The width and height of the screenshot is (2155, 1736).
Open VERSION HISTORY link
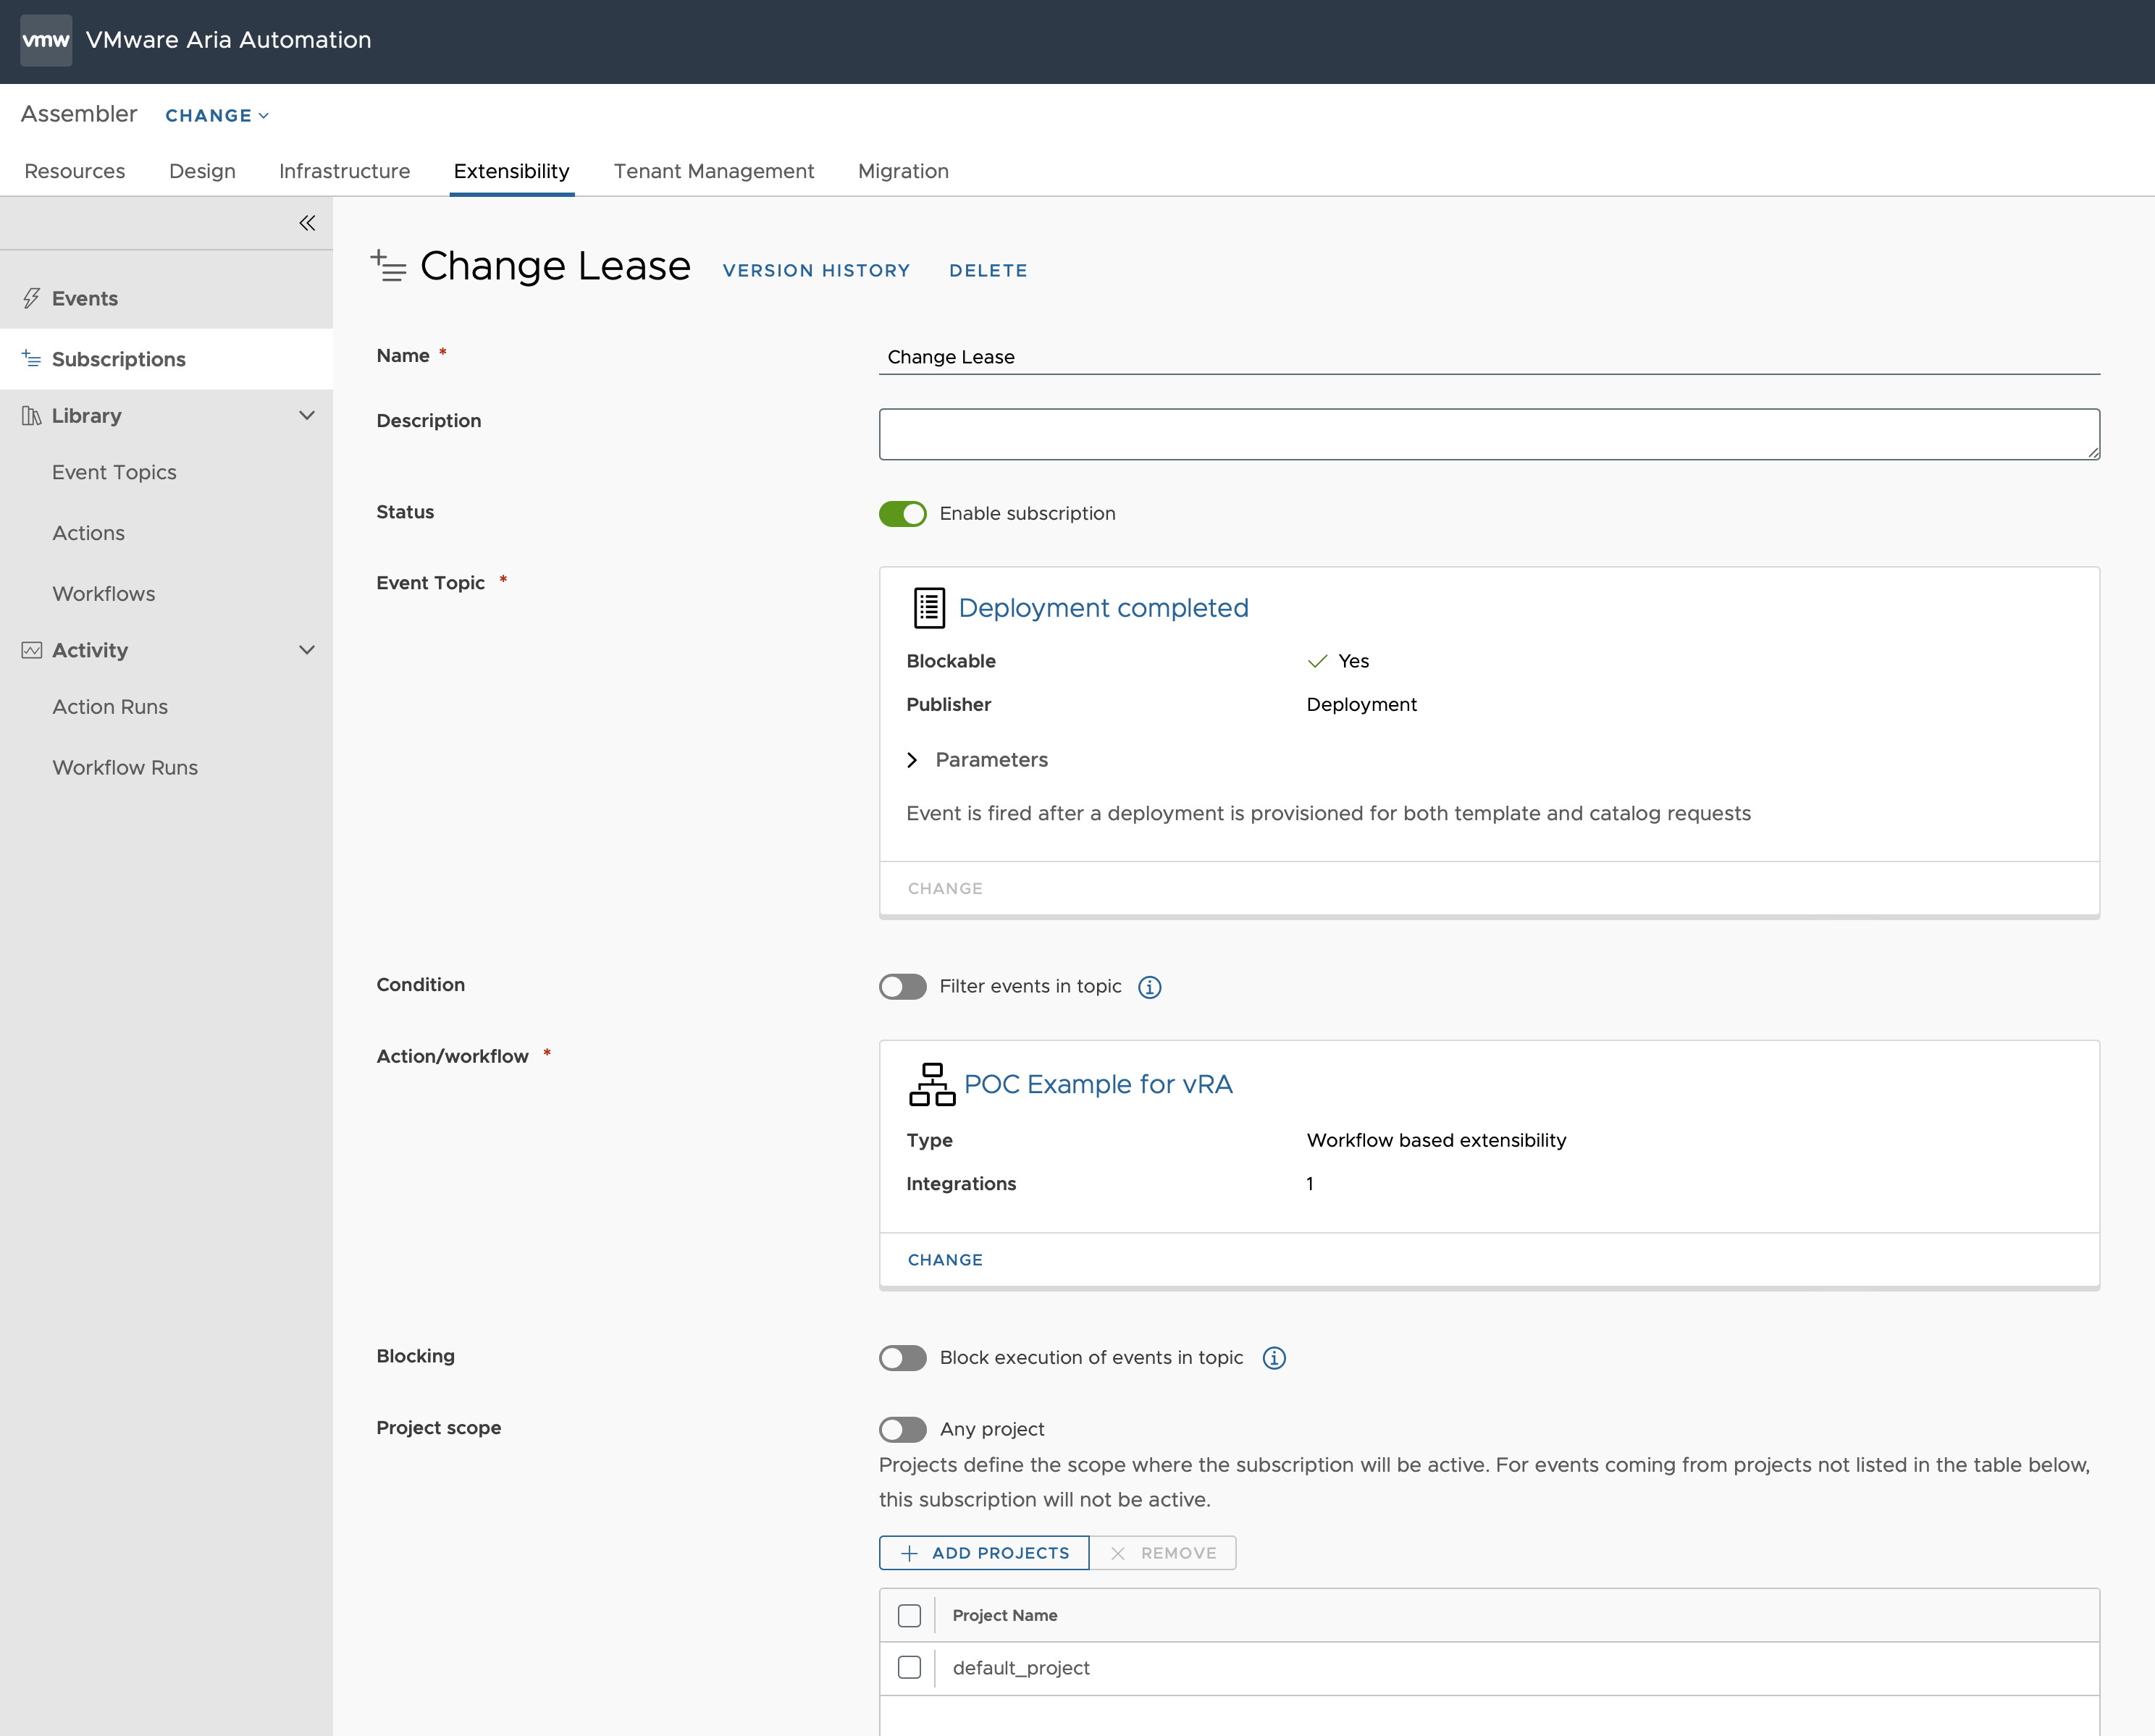[816, 271]
